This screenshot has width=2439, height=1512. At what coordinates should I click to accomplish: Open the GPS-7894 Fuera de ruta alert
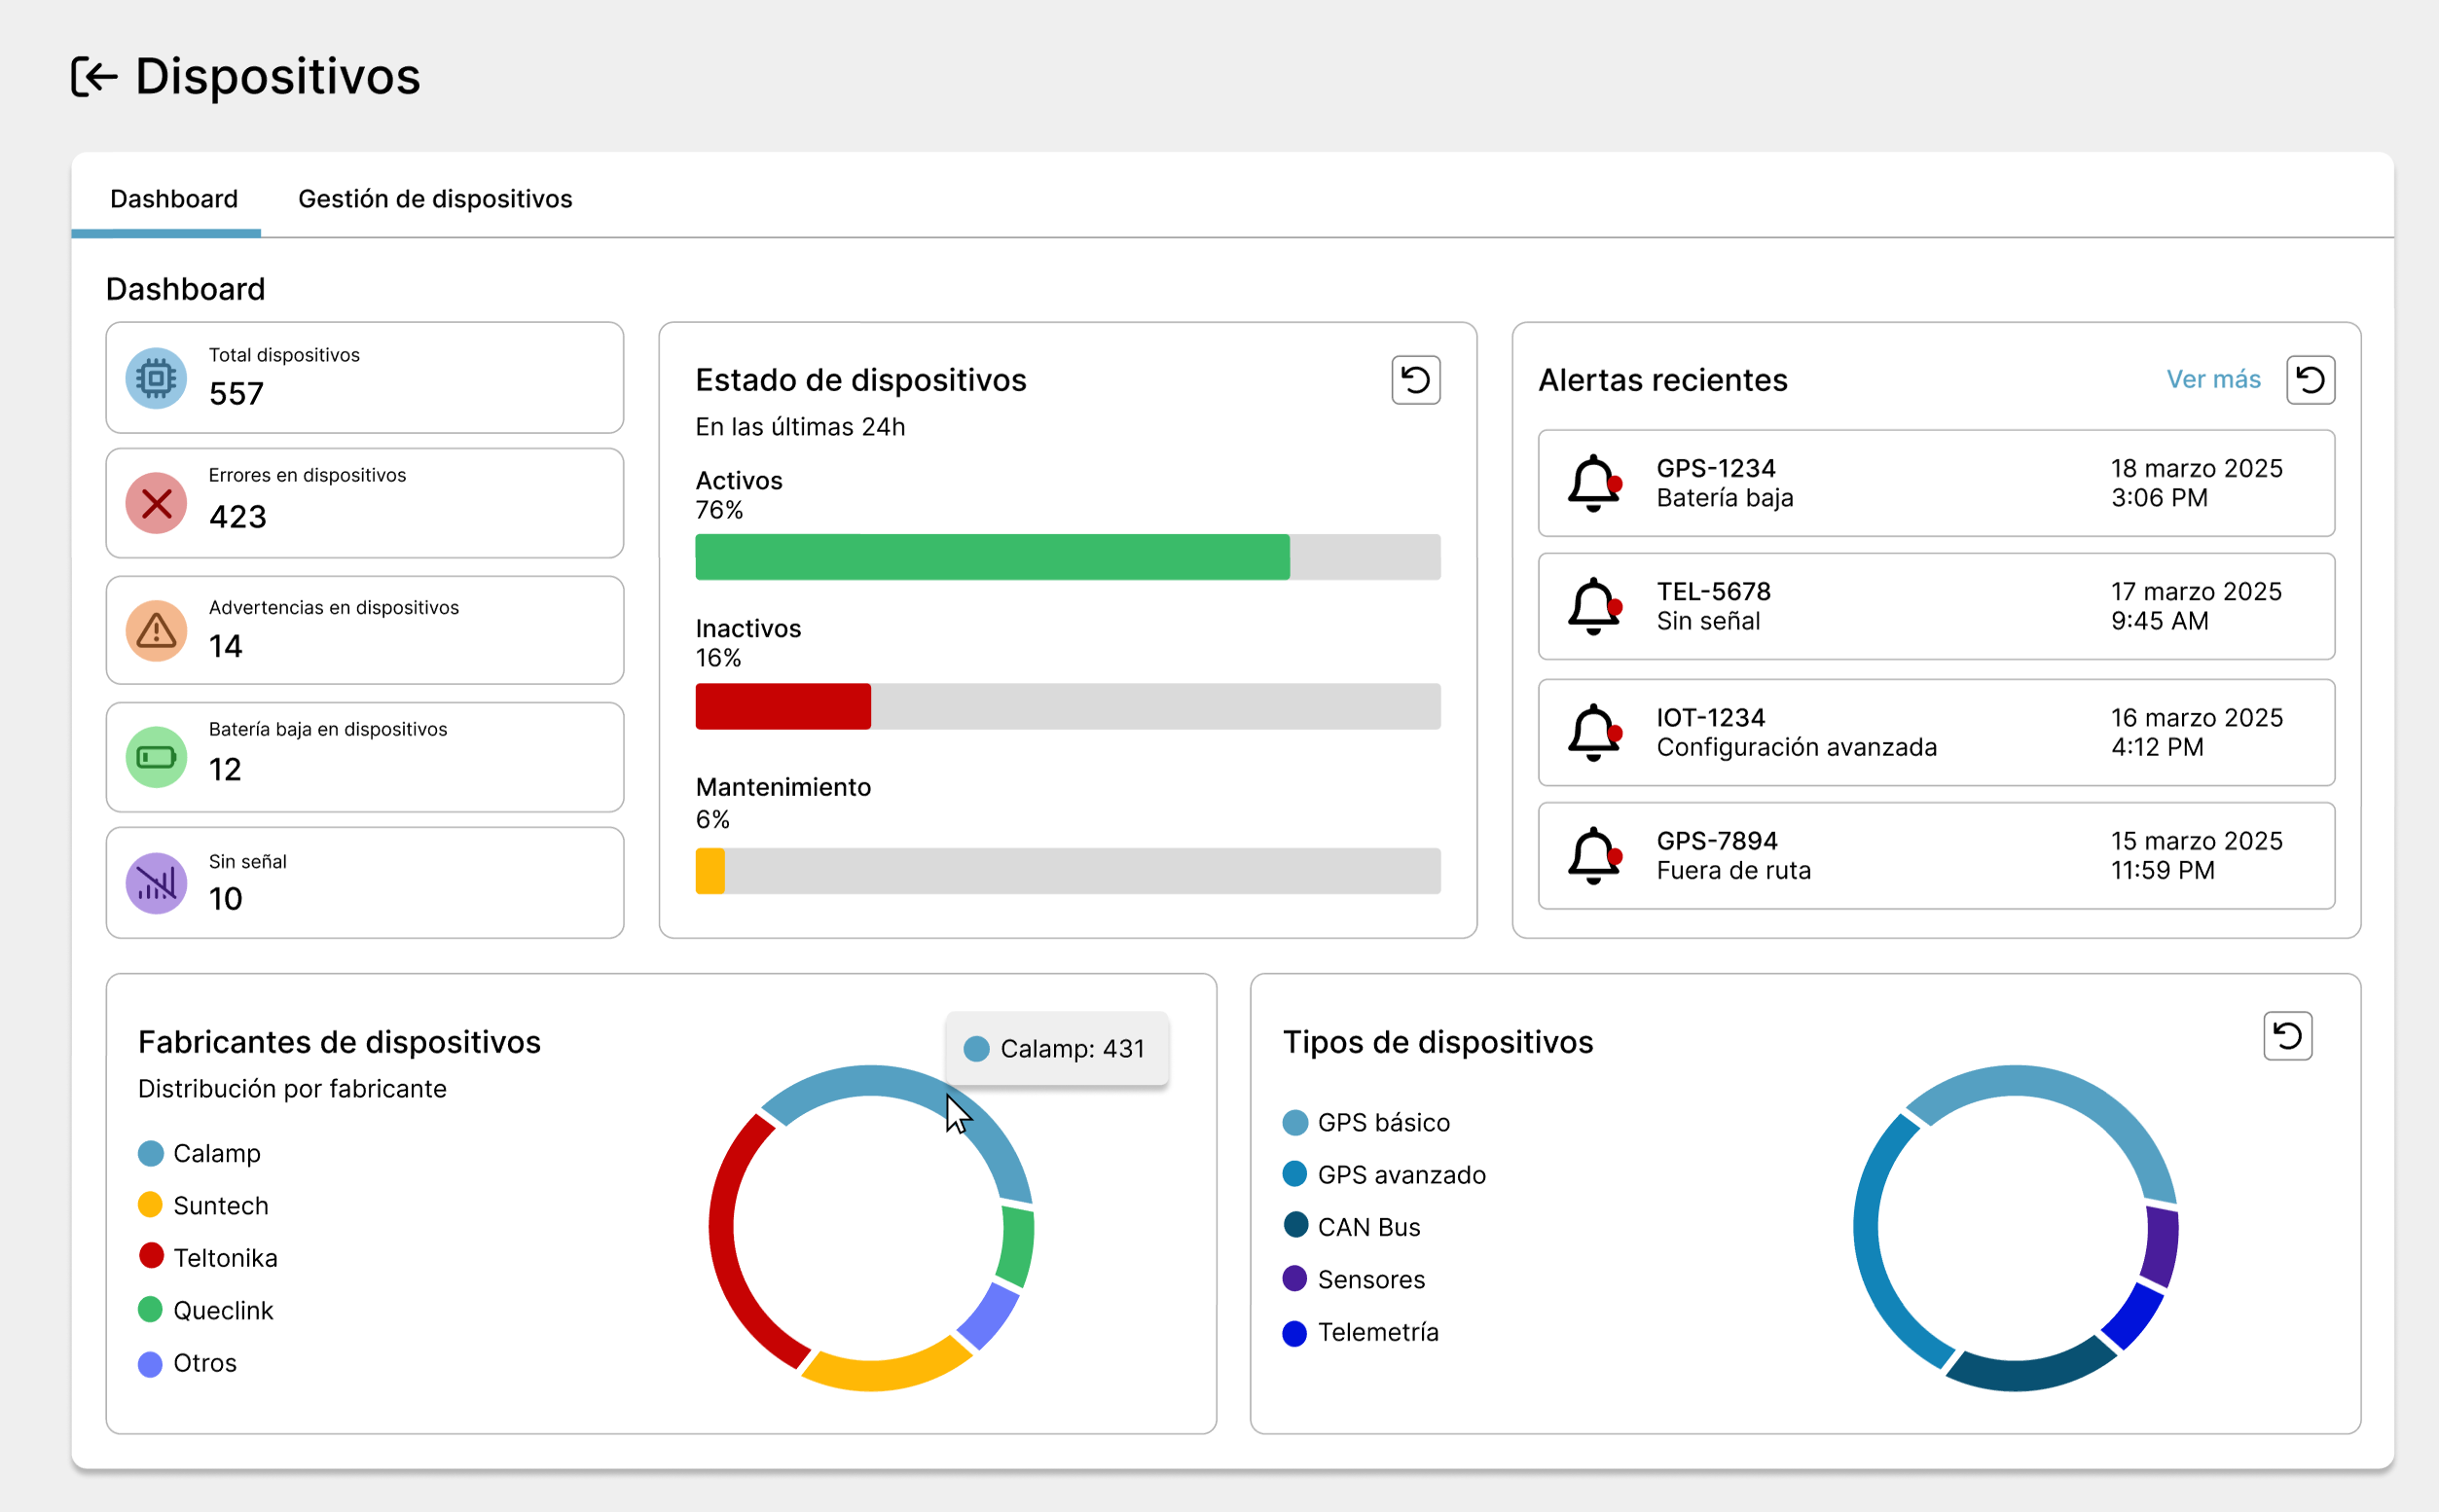[x=1935, y=855]
